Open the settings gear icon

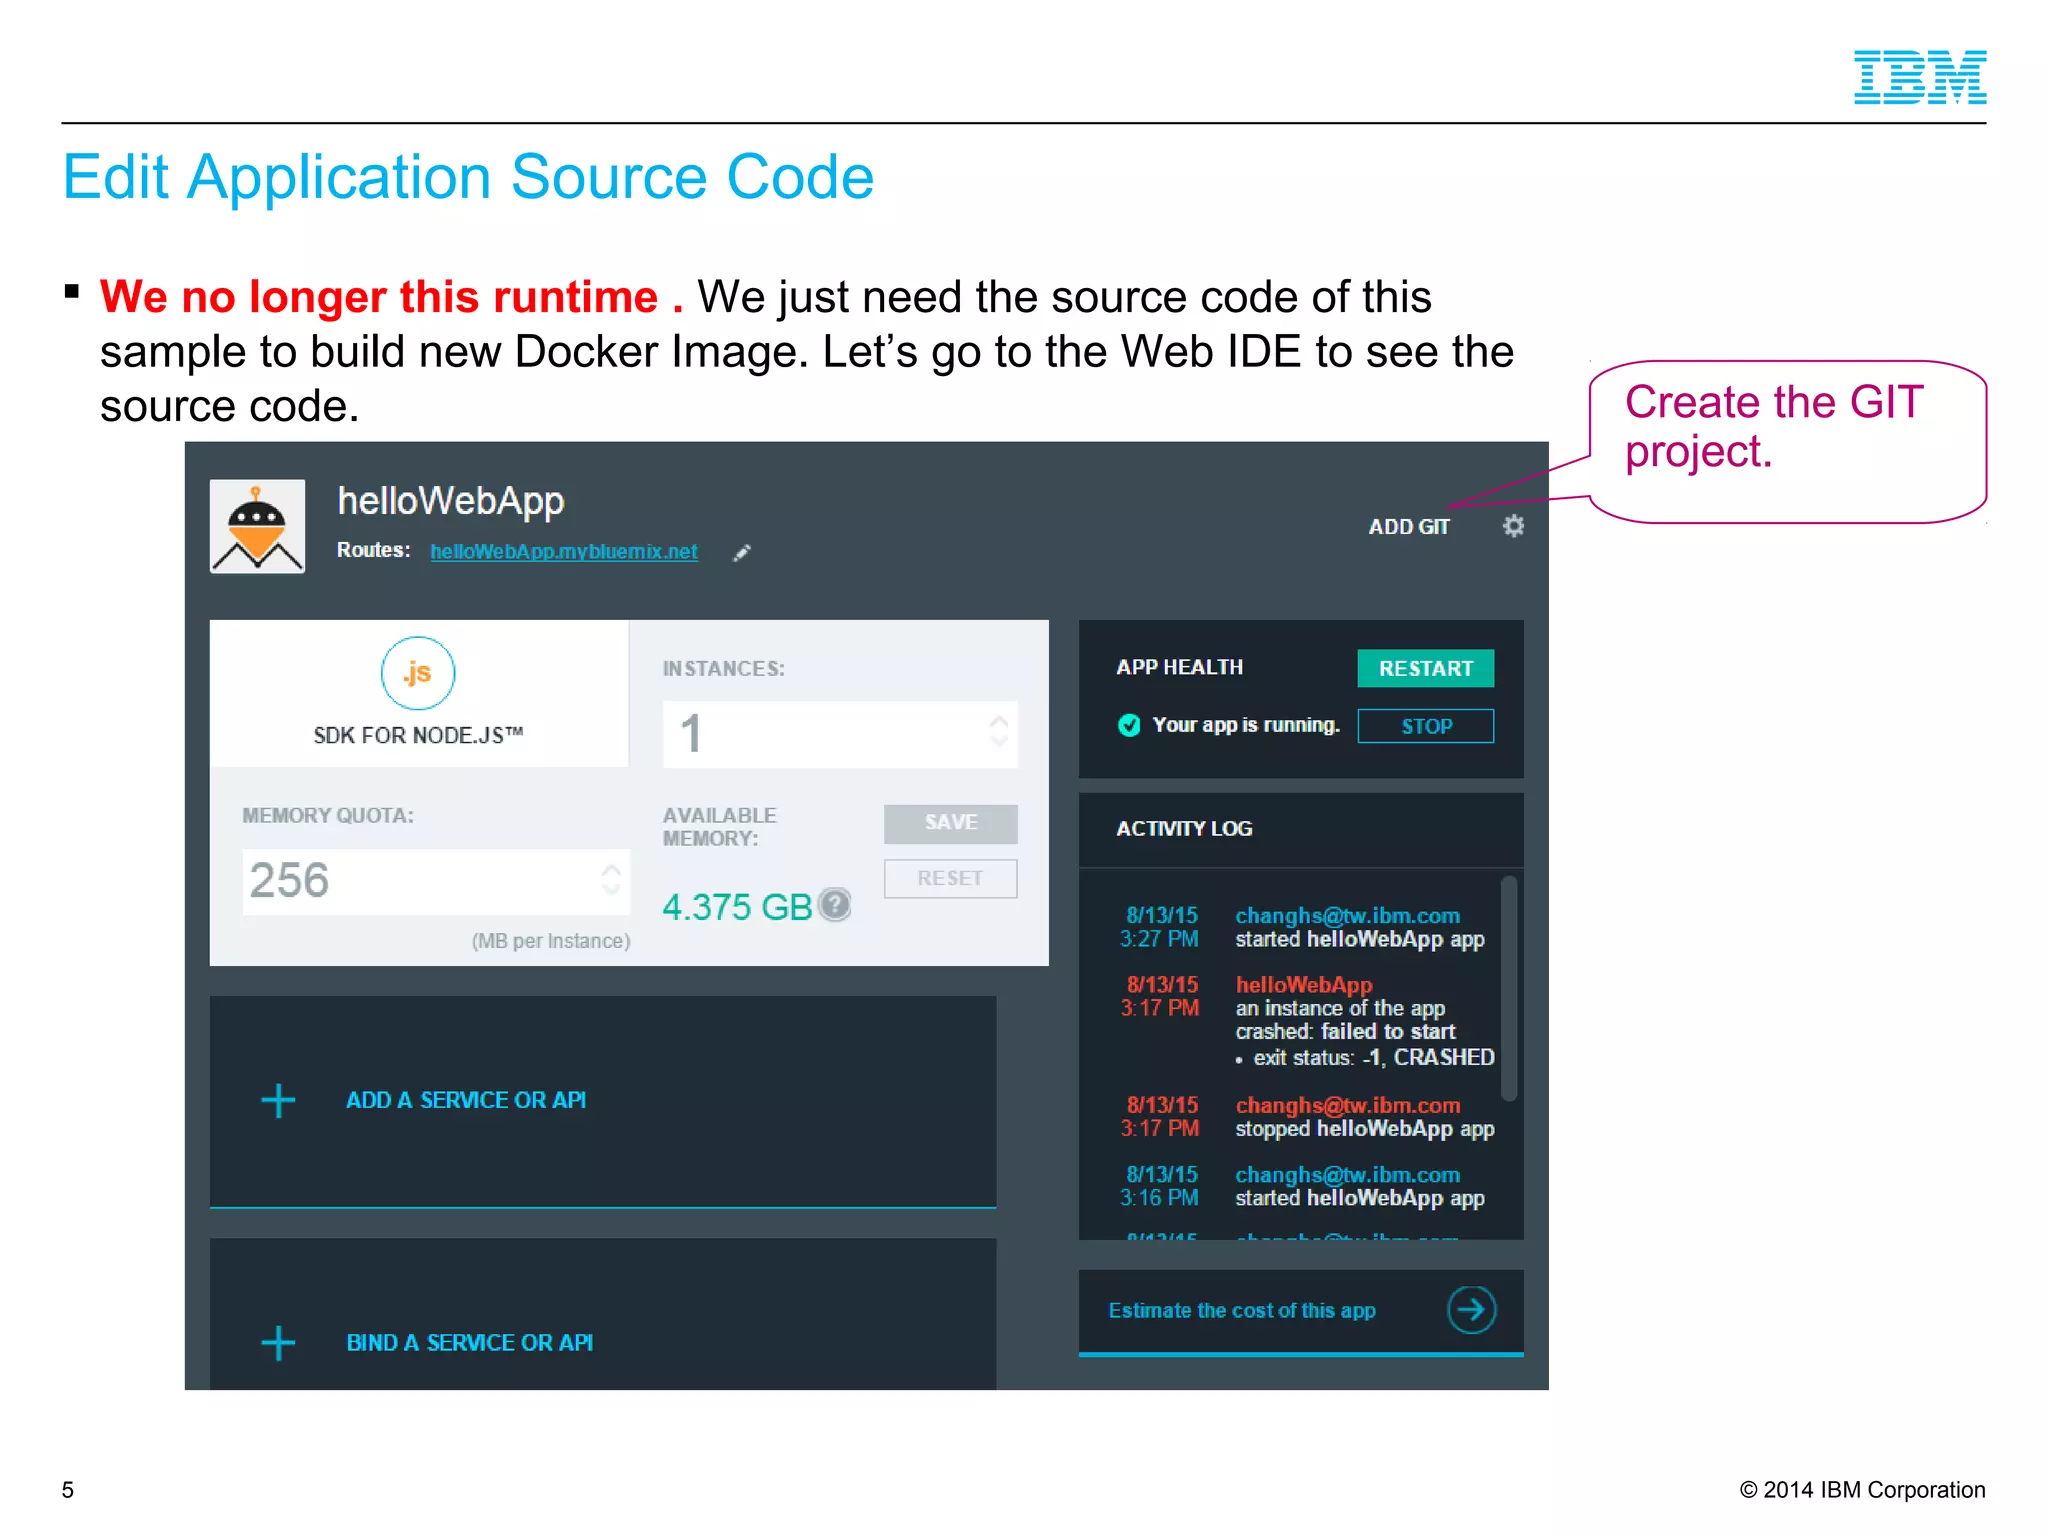coord(1513,526)
